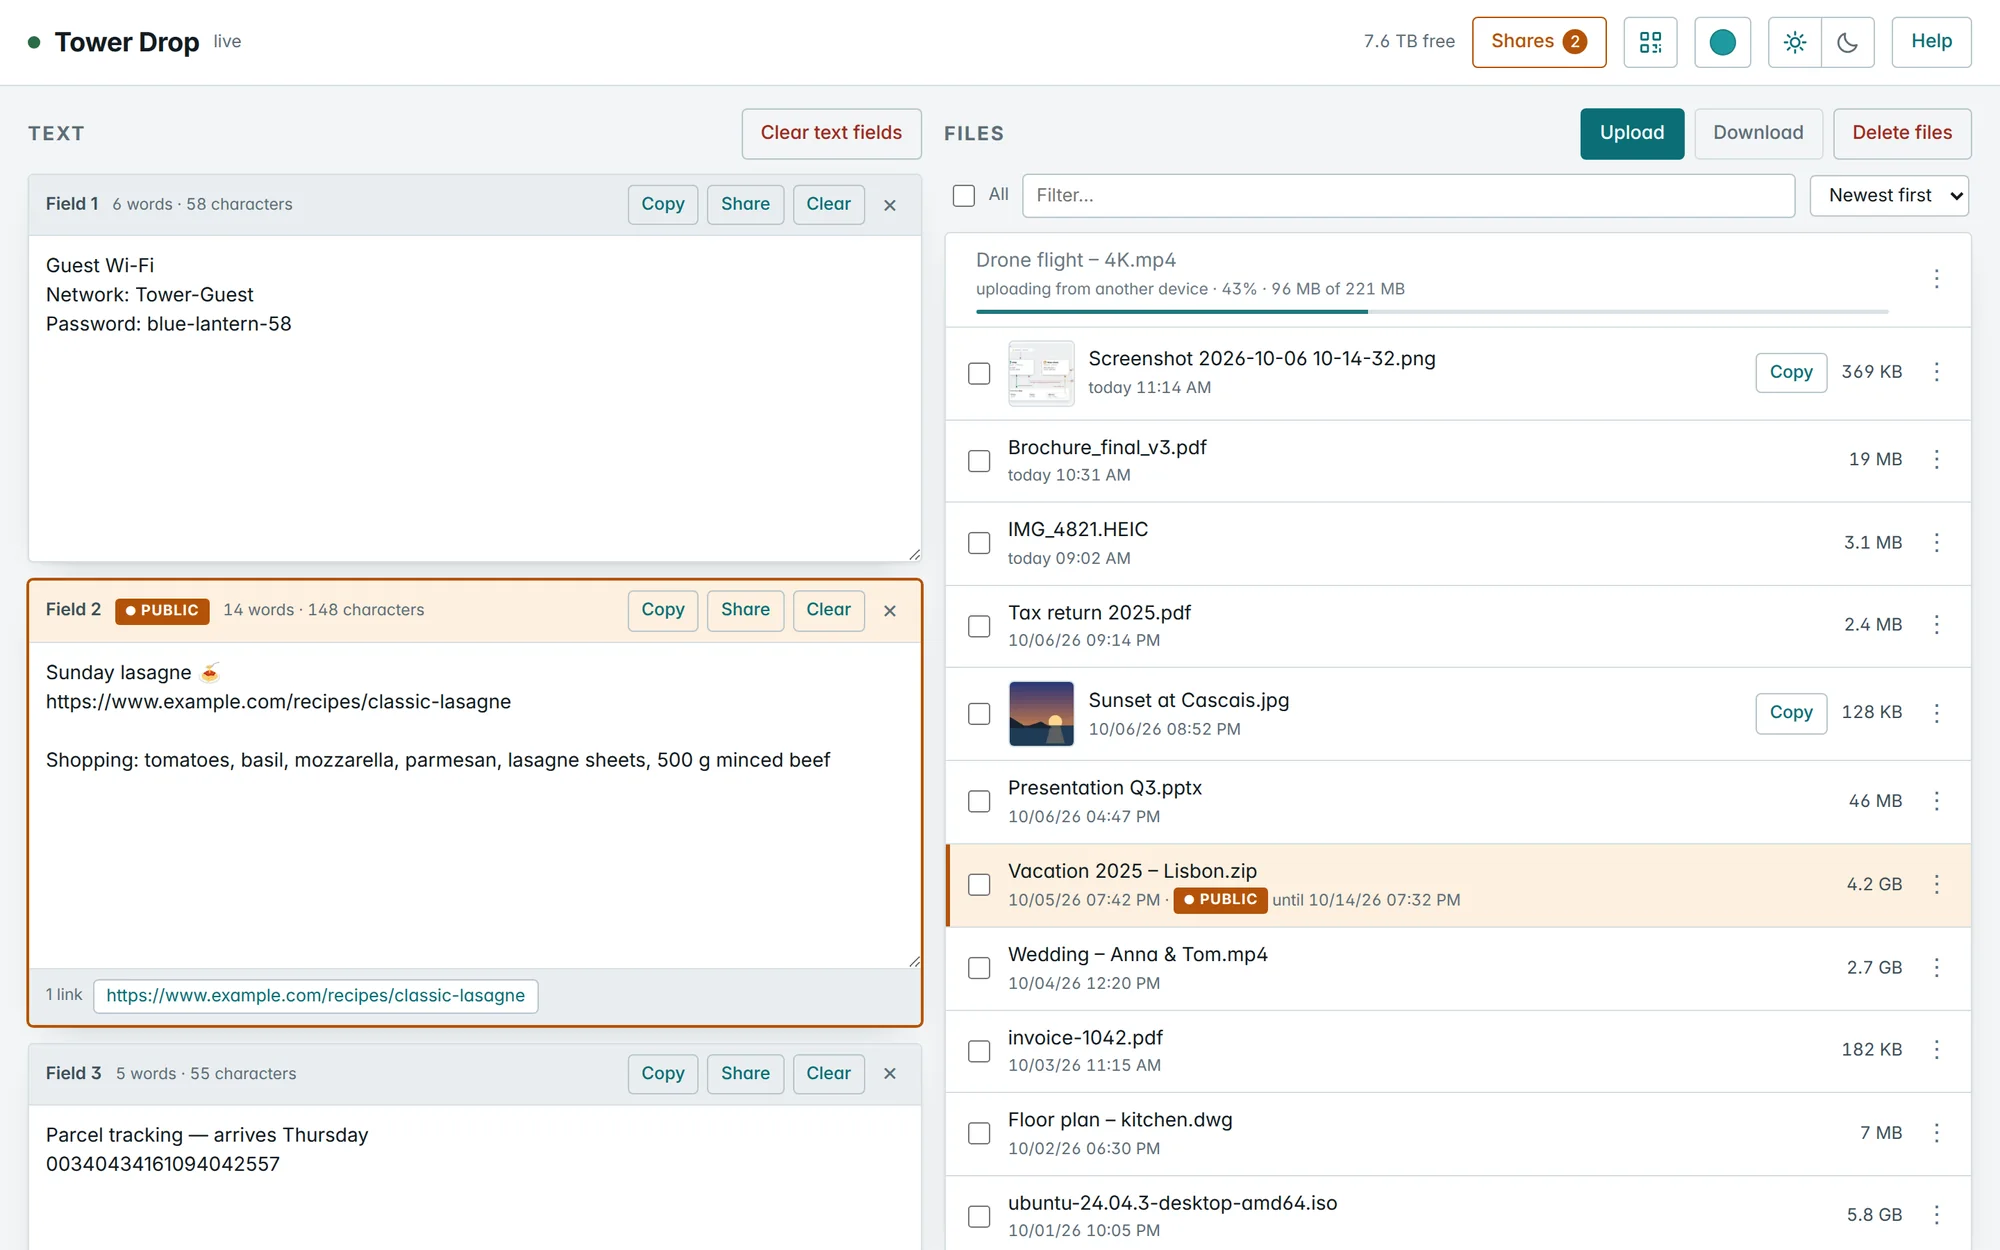Open more options for Wedding – Anna & Tom.mp4

[1936, 967]
